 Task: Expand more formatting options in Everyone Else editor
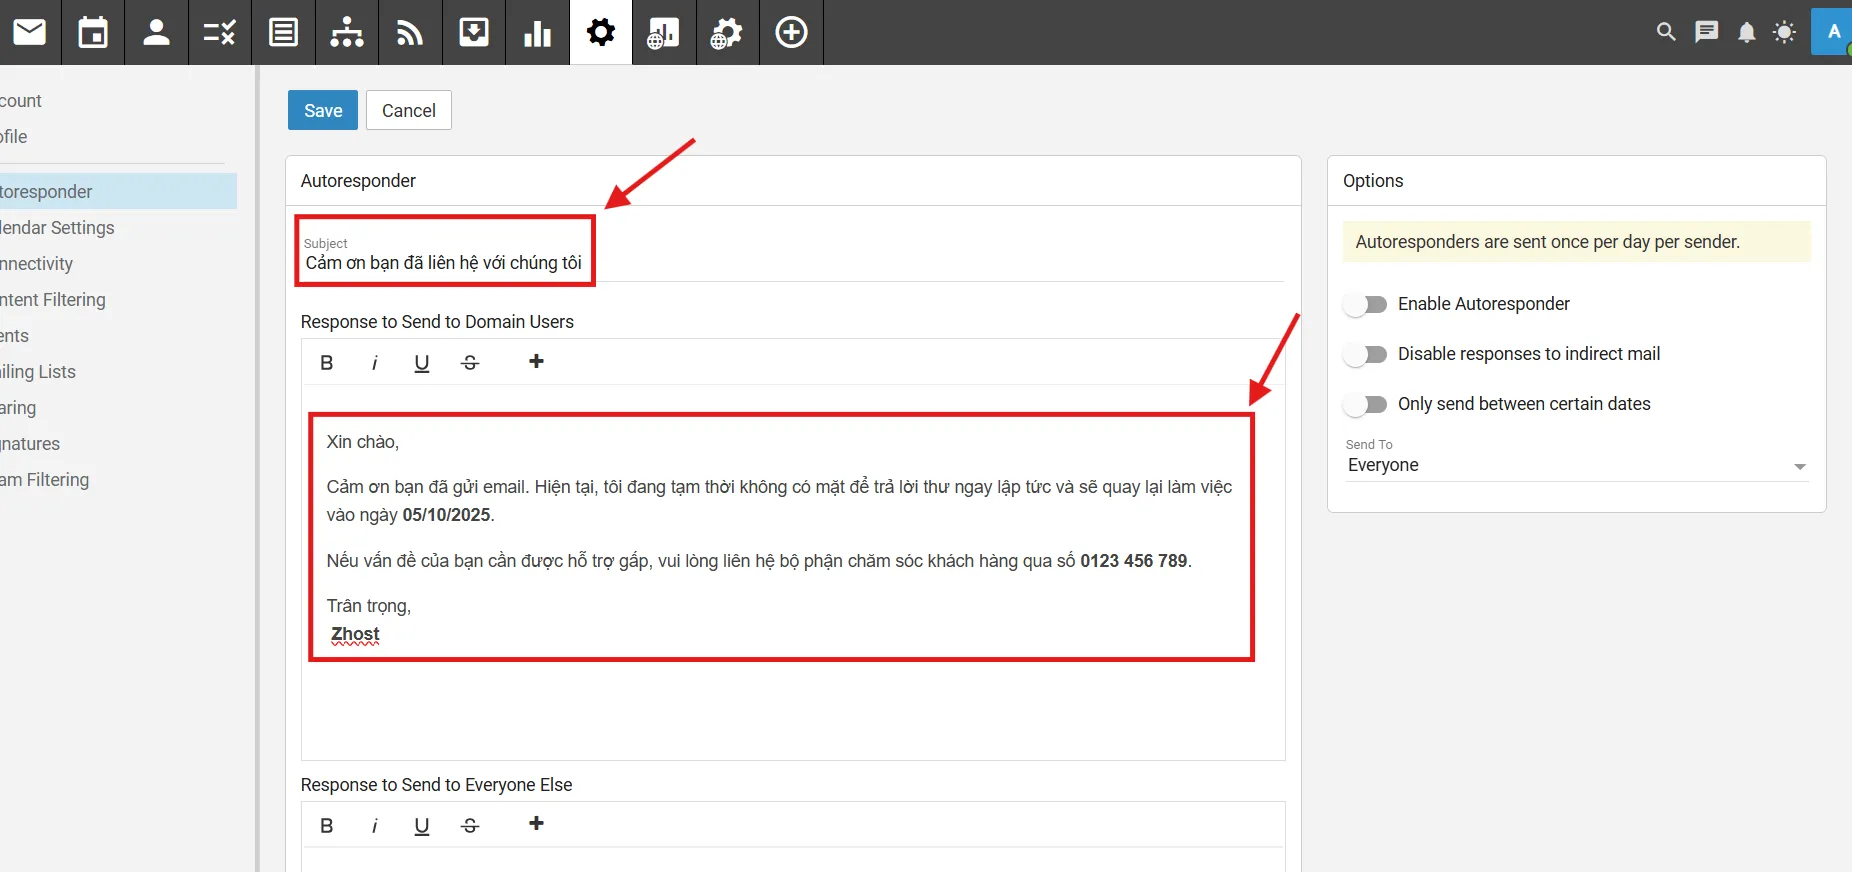pos(536,824)
